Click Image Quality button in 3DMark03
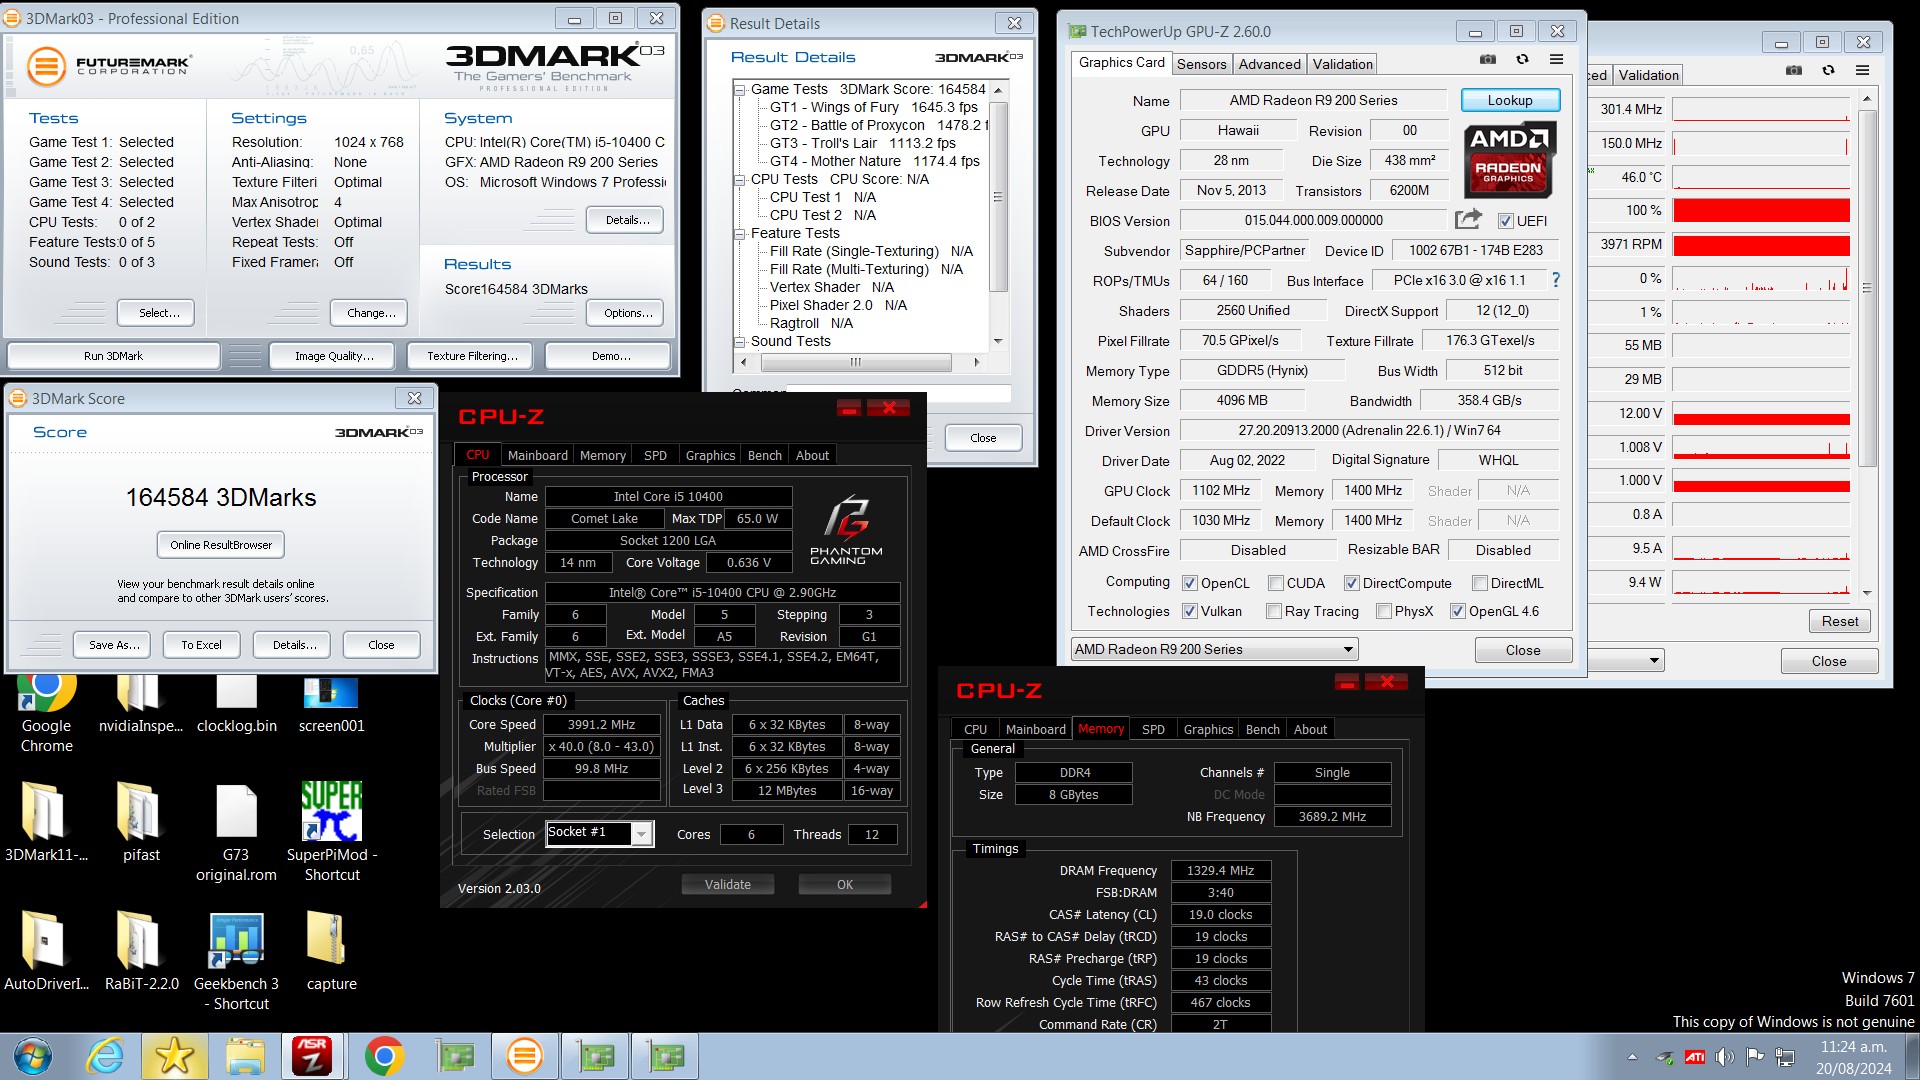The height and width of the screenshot is (1080, 1920). pos(334,356)
